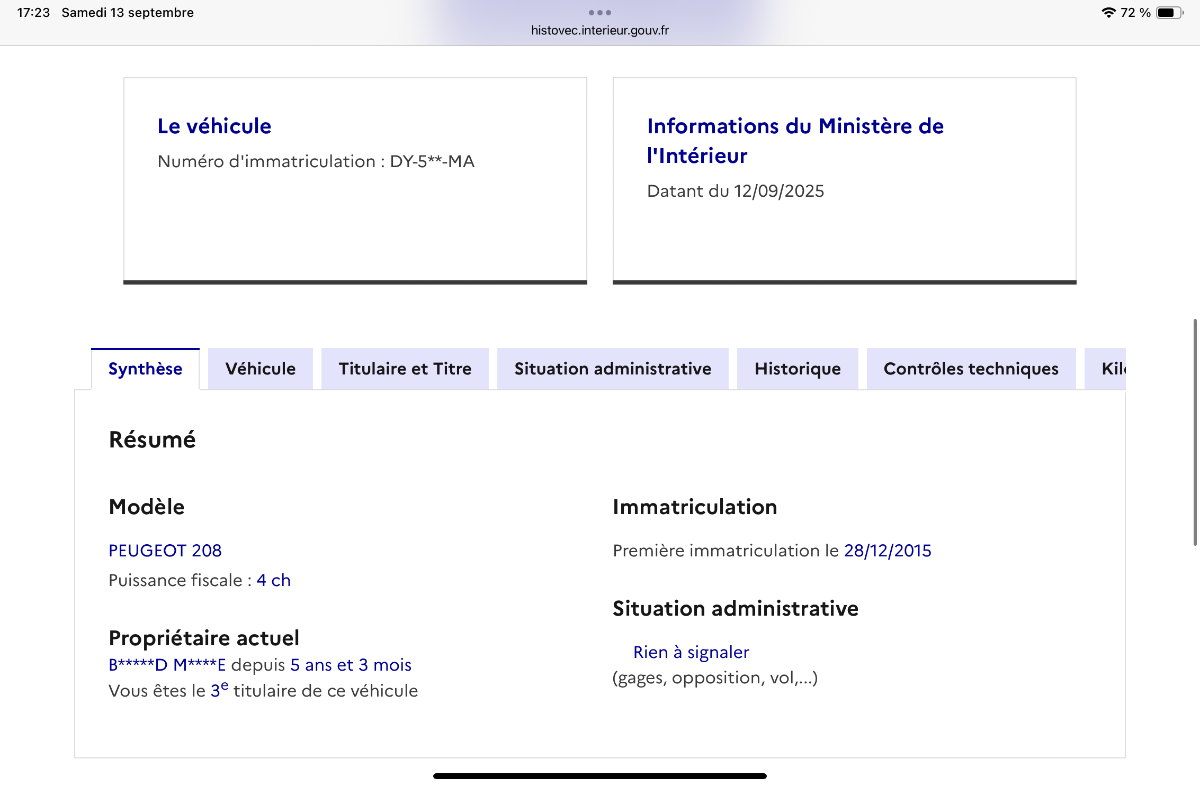Tap the three-dot multitasking icon
Viewport: 1200px width, 787px height.
600,12
